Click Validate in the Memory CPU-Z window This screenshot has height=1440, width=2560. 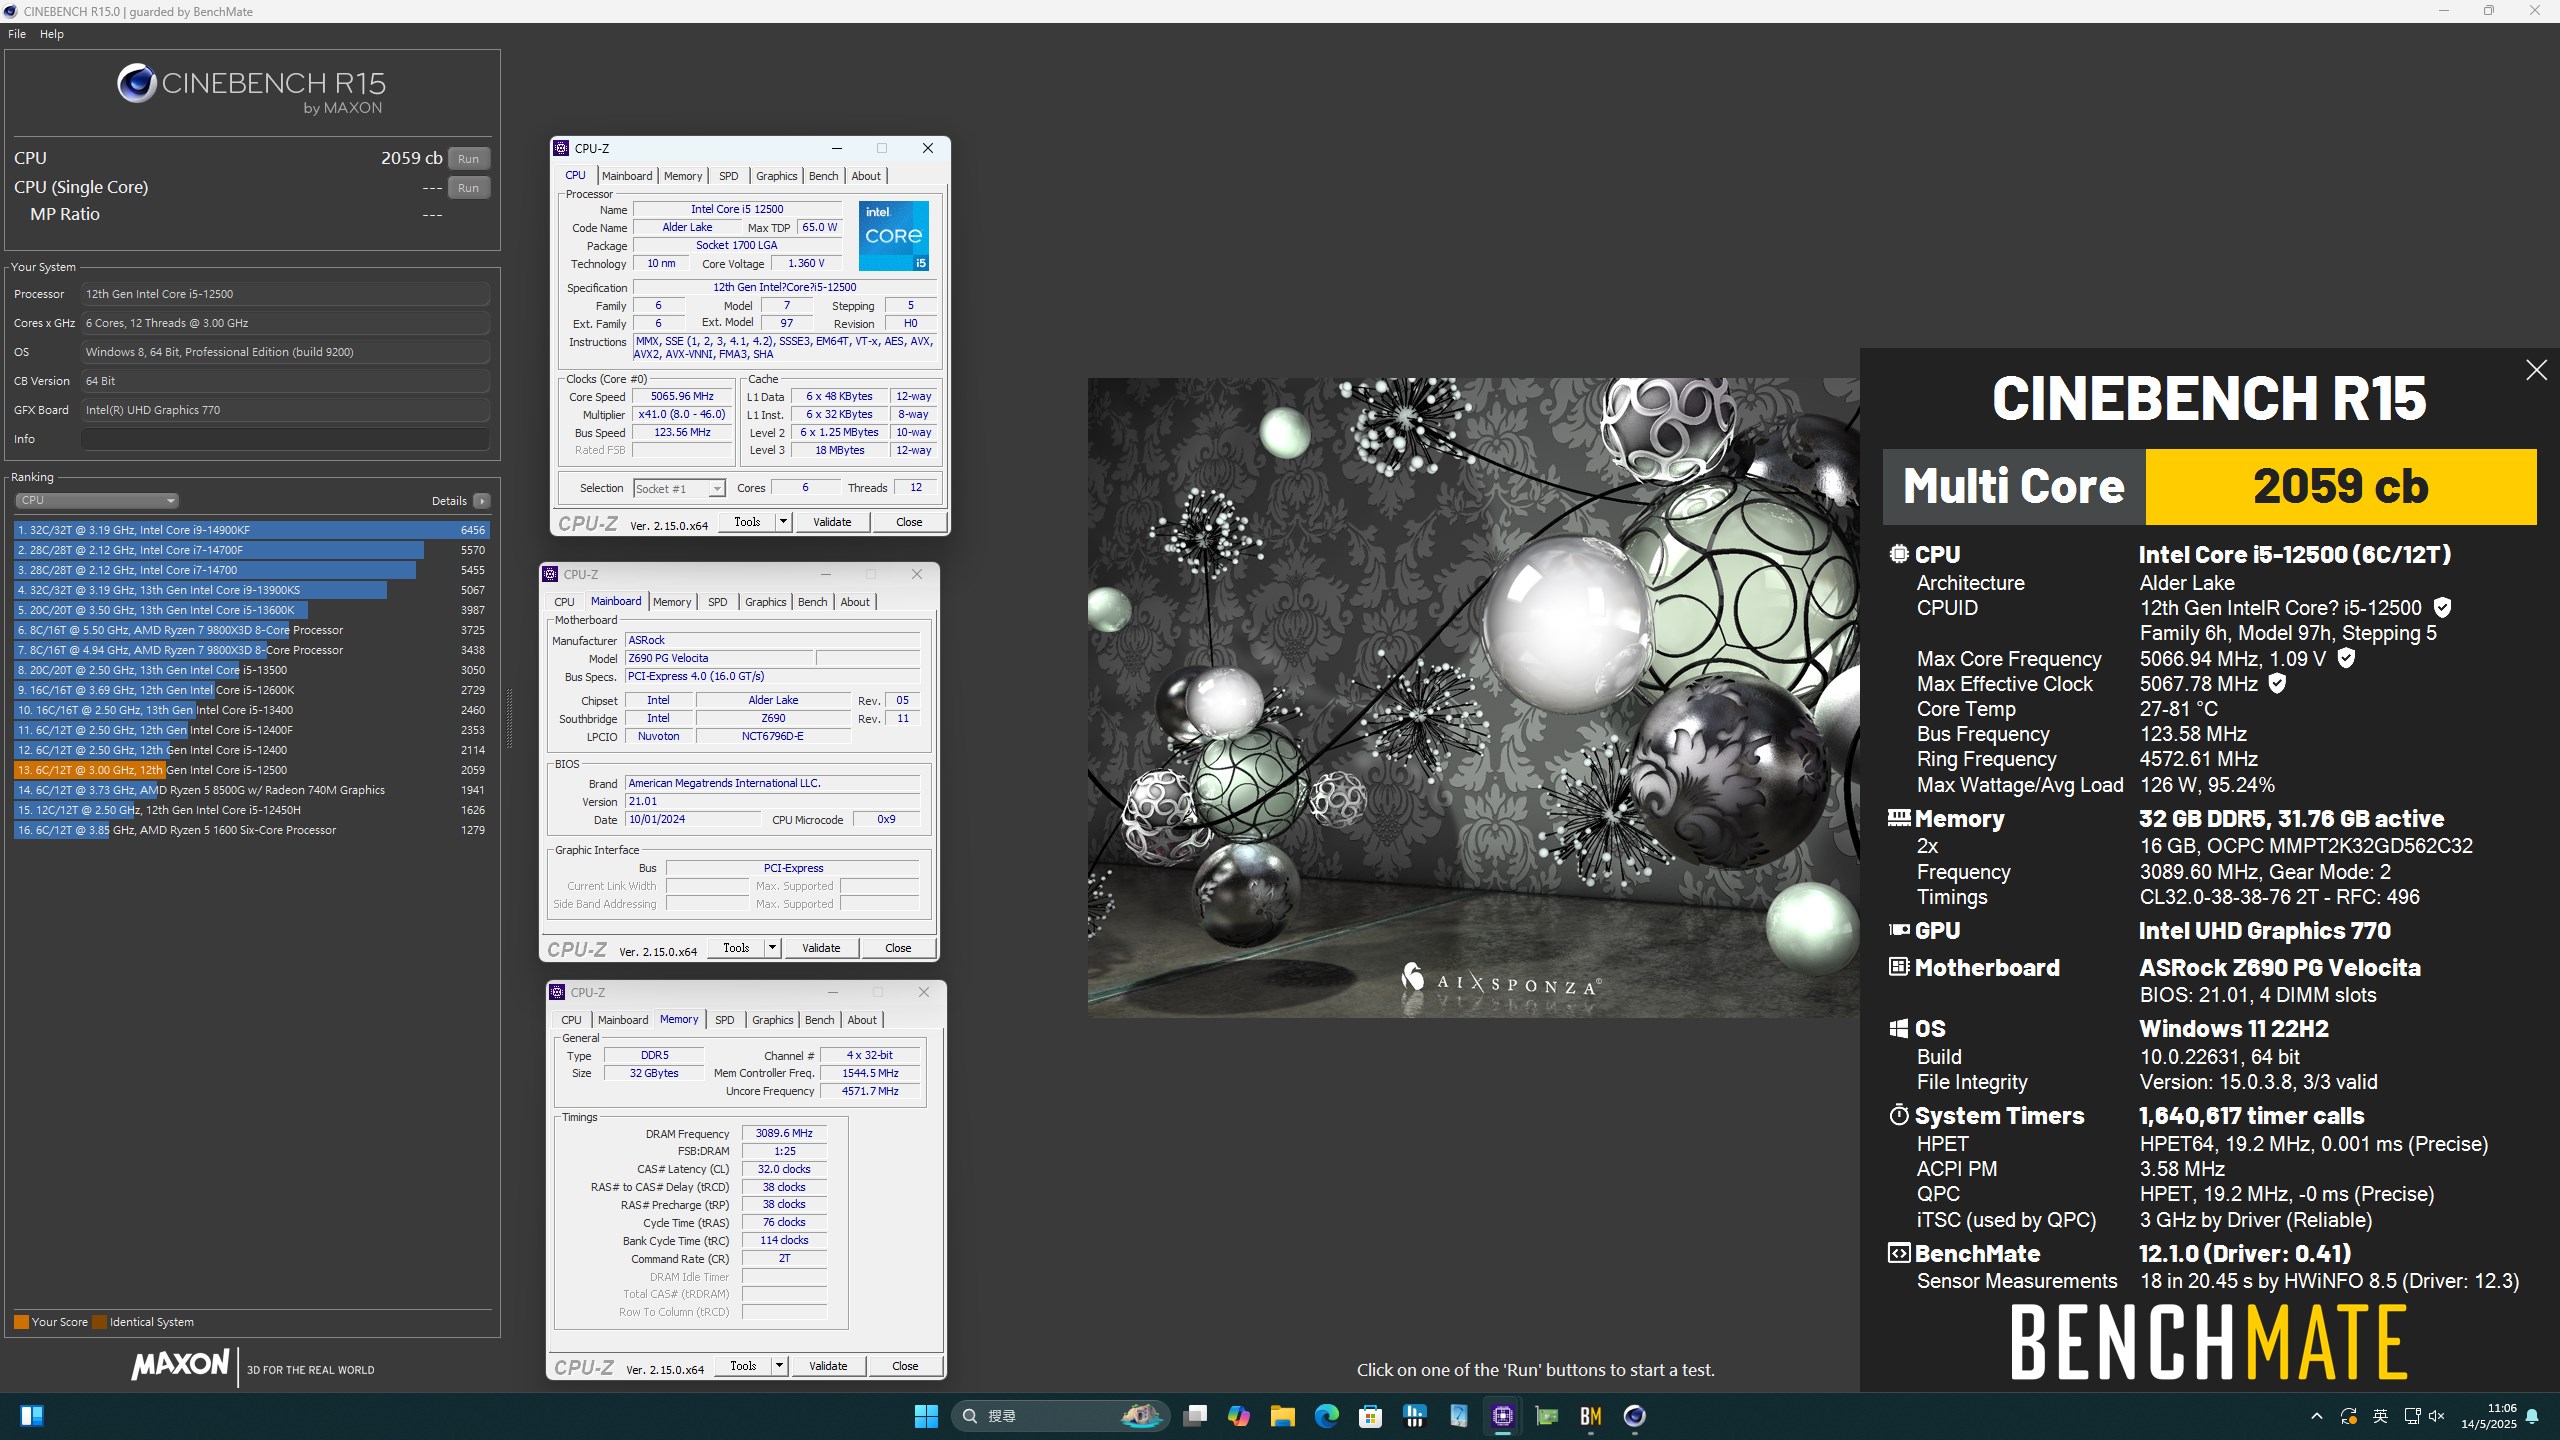(x=828, y=1366)
